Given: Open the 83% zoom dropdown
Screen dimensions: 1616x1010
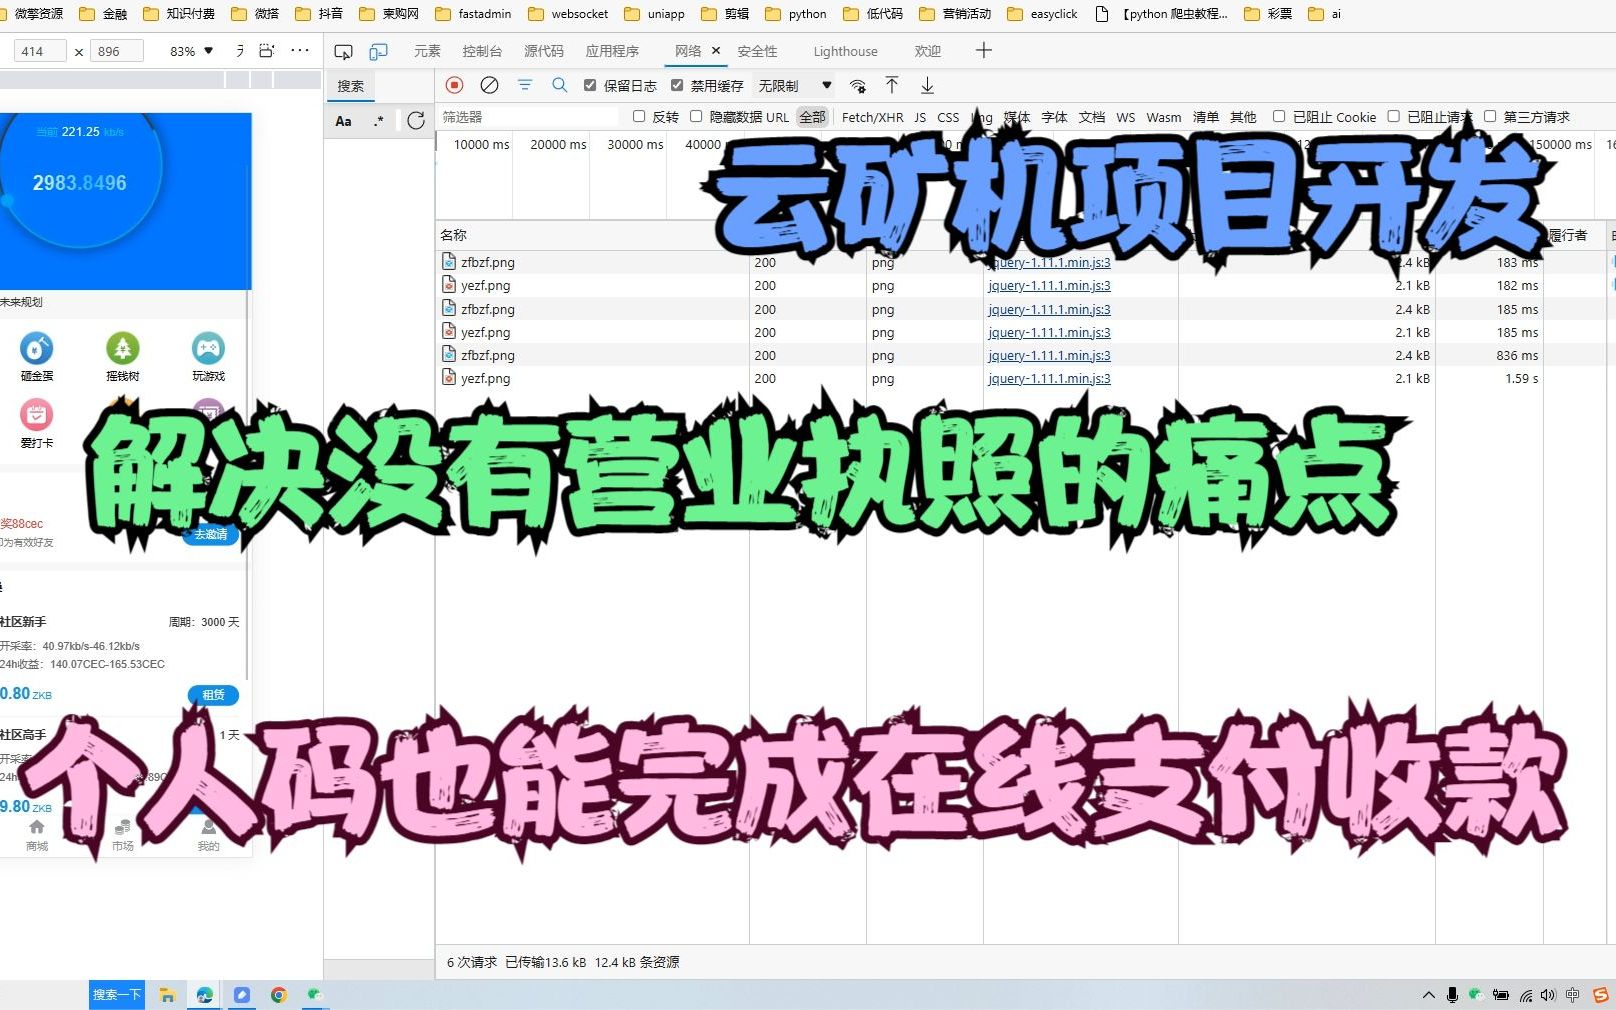Looking at the screenshot, I should (192, 51).
